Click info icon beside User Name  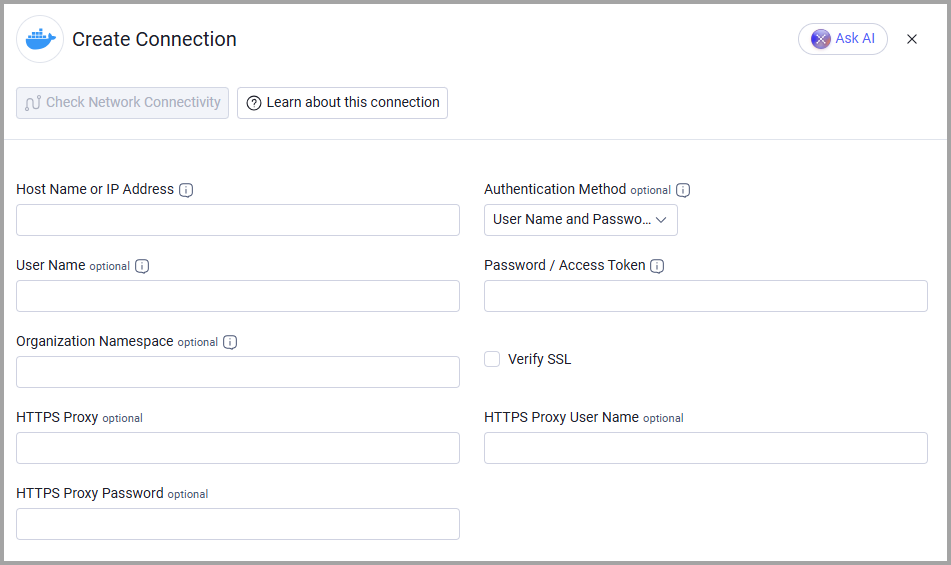pos(142,266)
